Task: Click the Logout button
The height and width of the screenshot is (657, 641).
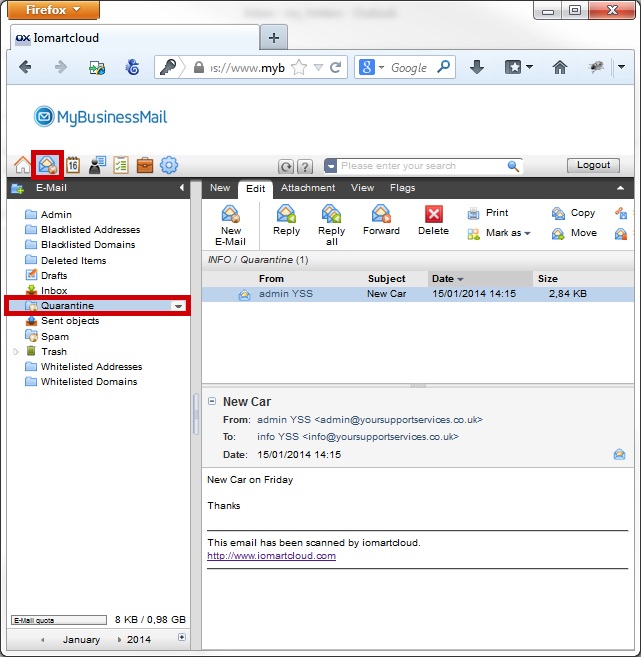Action: click(593, 166)
